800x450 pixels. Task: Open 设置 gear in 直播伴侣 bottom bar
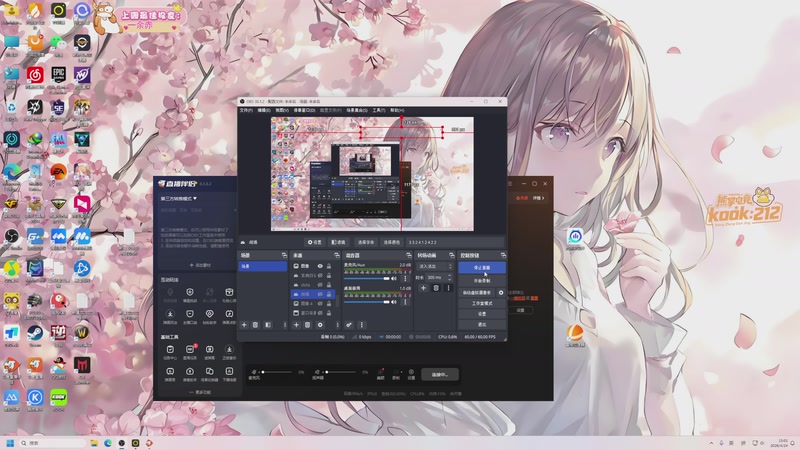pyautogui.click(x=411, y=373)
